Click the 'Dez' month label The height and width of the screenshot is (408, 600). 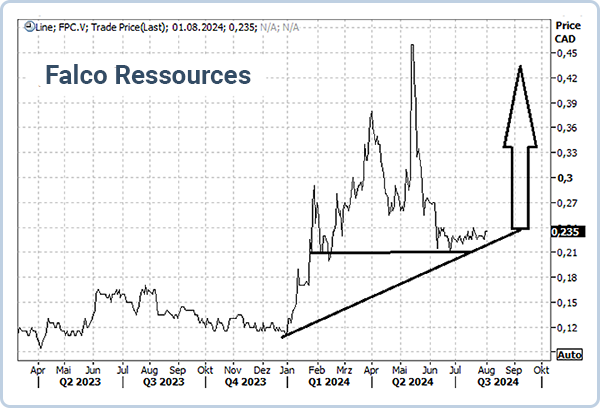(x=262, y=370)
